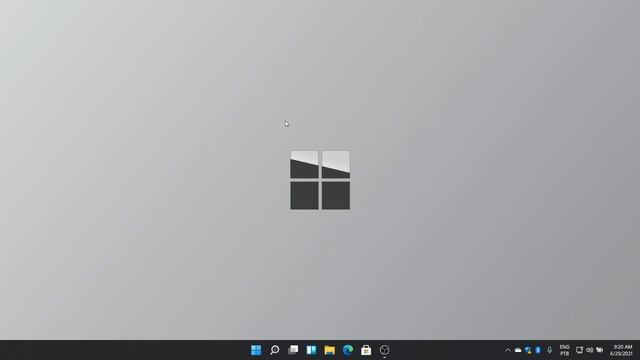Switch input language ENG PTB indicator

click(x=564, y=350)
